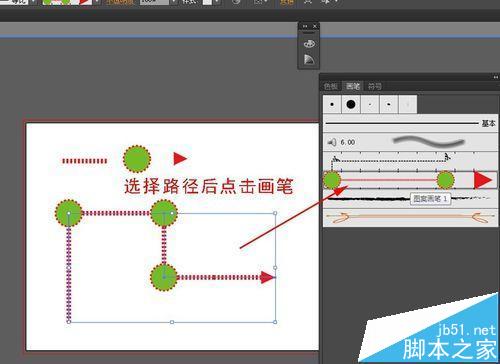
Task: Click the top-right bounding box handle
Action: click(275, 213)
